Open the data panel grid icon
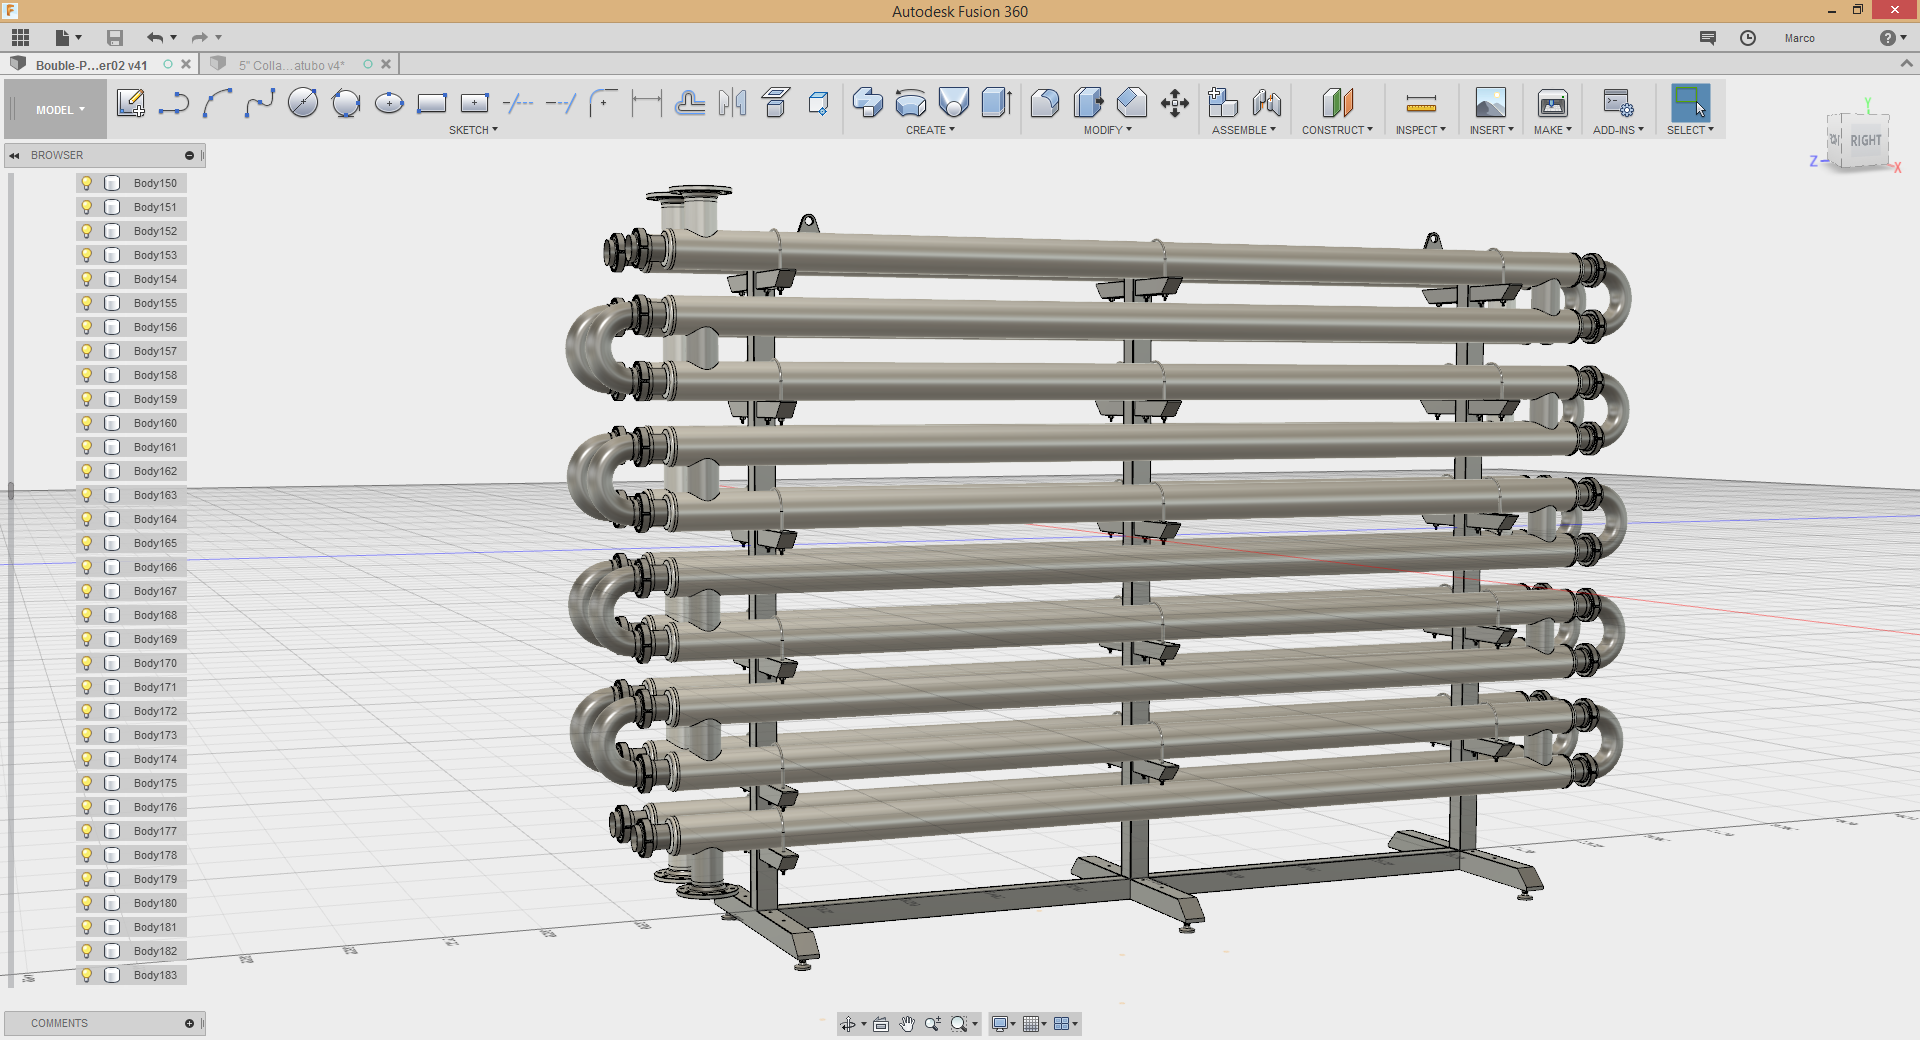 pos(20,38)
